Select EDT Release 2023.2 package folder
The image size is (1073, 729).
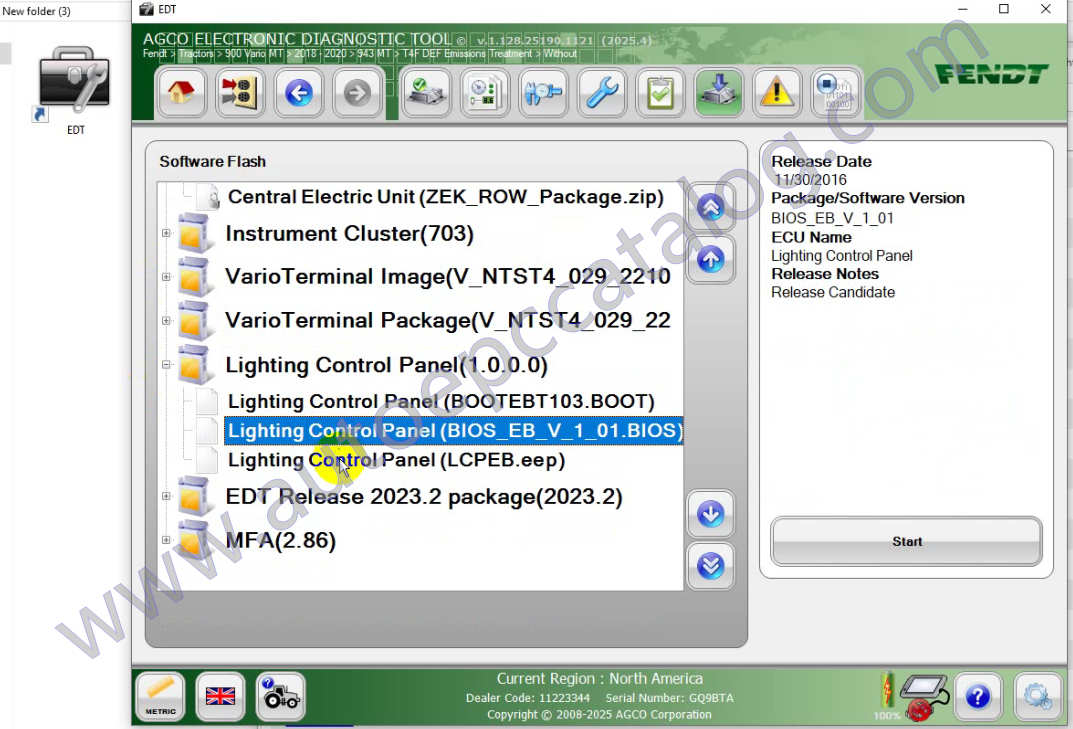pyautogui.click(x=424, y=496)
